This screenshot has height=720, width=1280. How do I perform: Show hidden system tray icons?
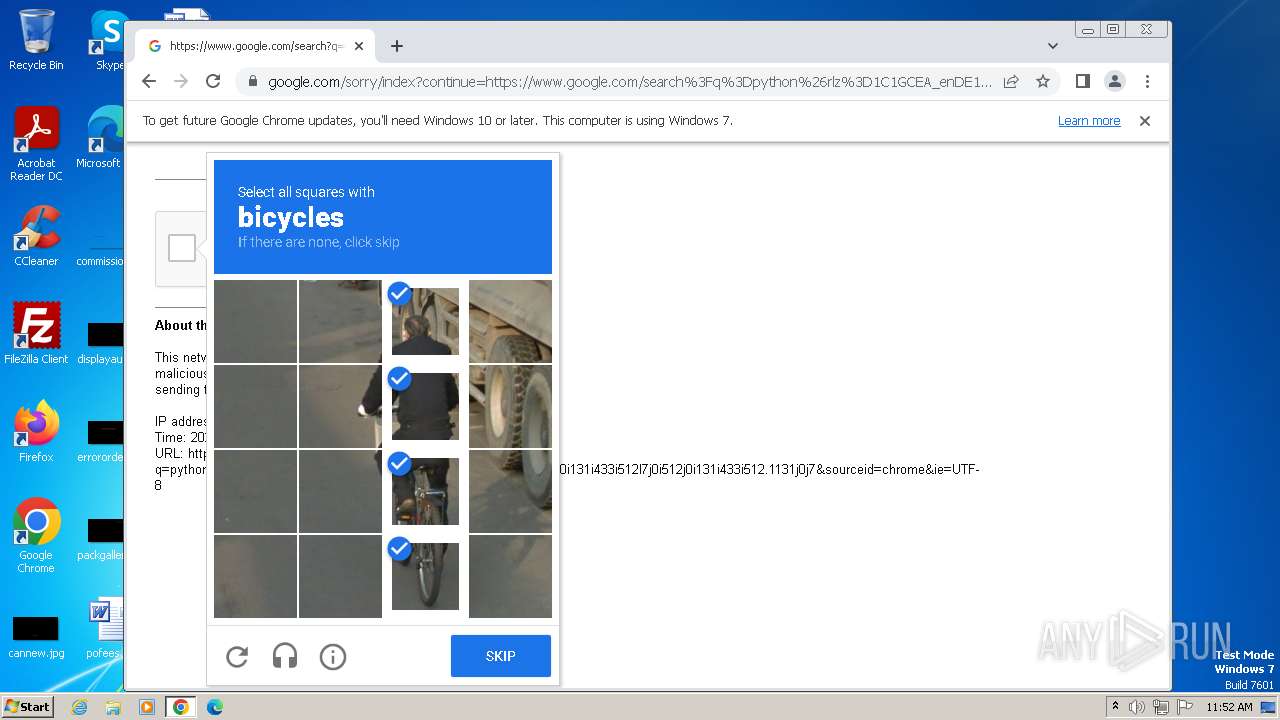[x=1115, y=707]
